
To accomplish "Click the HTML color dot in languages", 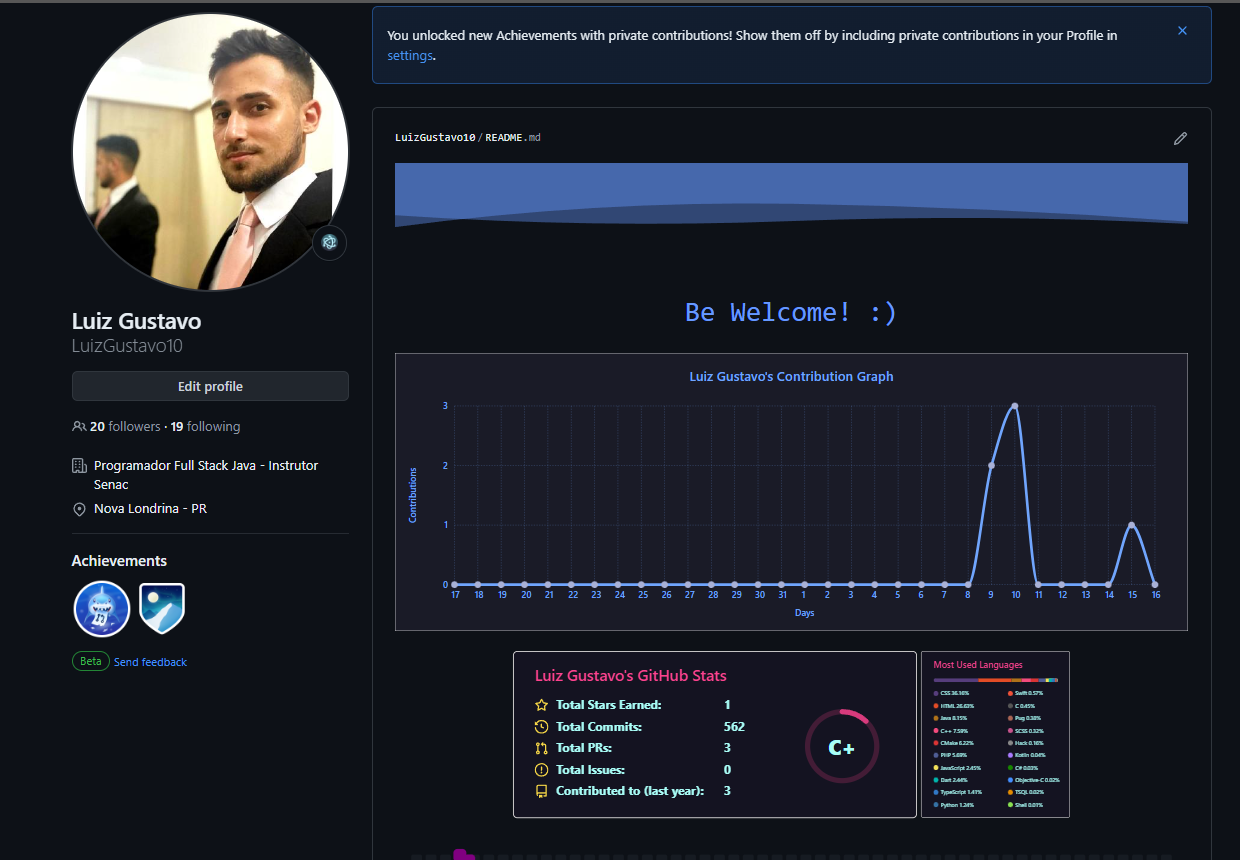I will pyautogui.click(x=936, y=706).
